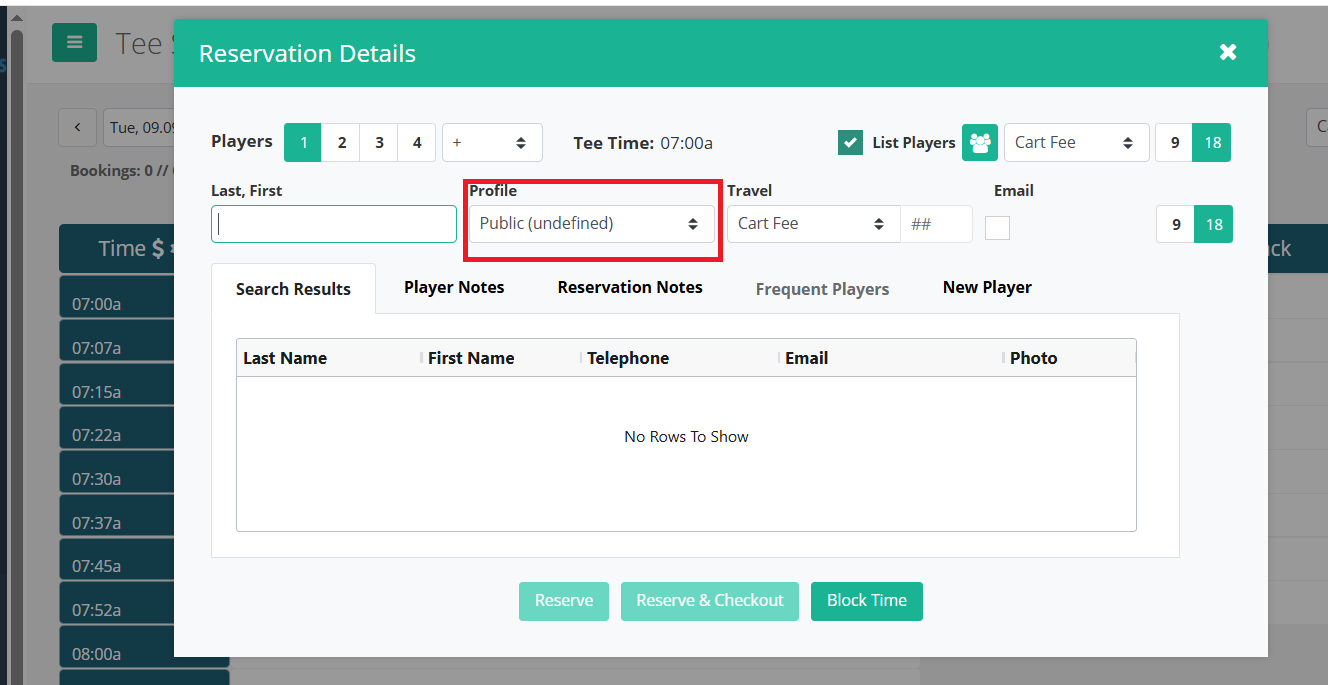This screenshot has width=1328, height=685.
Task: Click the 'Time $' column header
Action: pos(117,249)
